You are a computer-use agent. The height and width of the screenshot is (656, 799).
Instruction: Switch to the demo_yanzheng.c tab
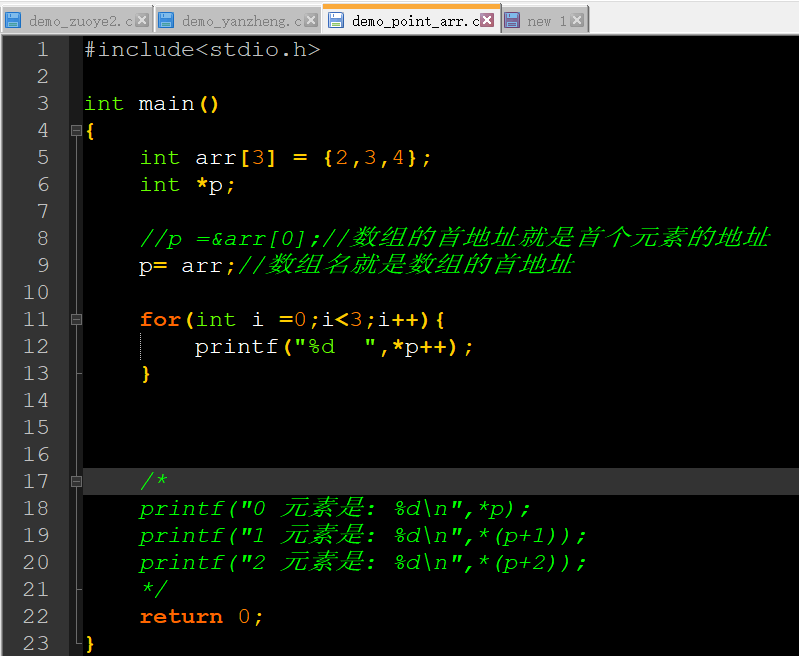pyautogui.click(x=238, y=20)
